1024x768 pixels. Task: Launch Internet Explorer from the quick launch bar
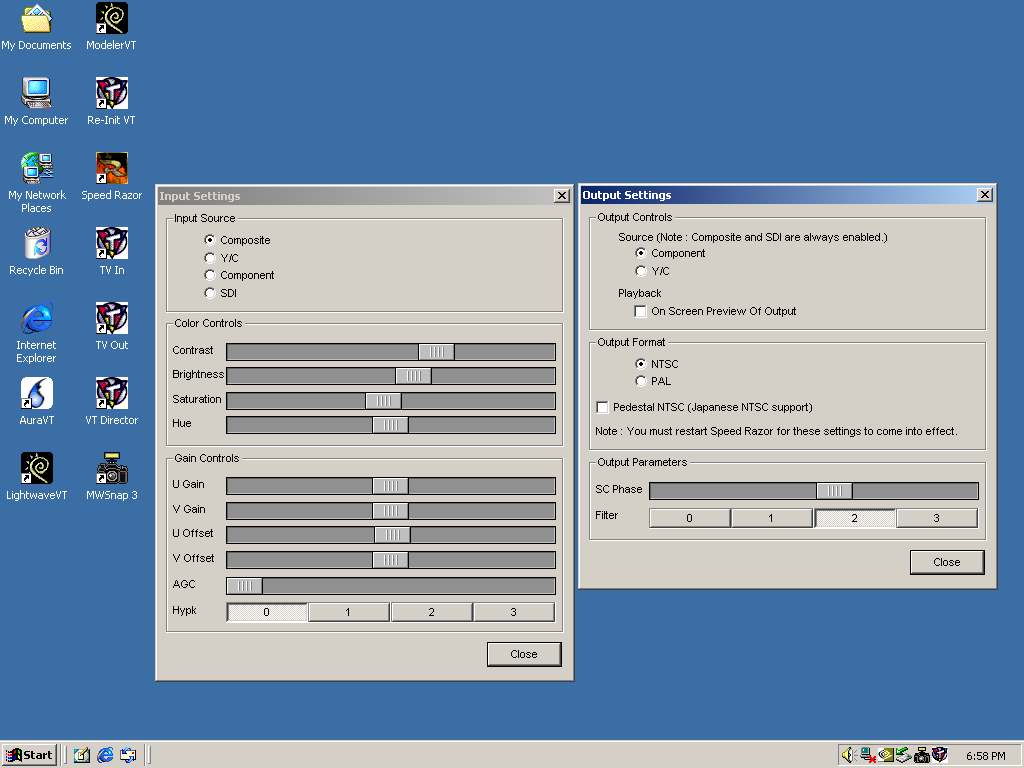point(105,756)
